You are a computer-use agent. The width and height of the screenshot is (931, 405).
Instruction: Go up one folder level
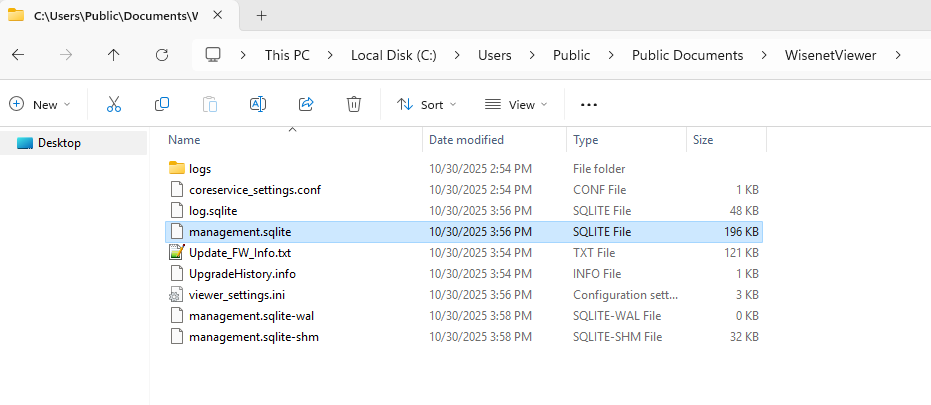tap(113, 55)
